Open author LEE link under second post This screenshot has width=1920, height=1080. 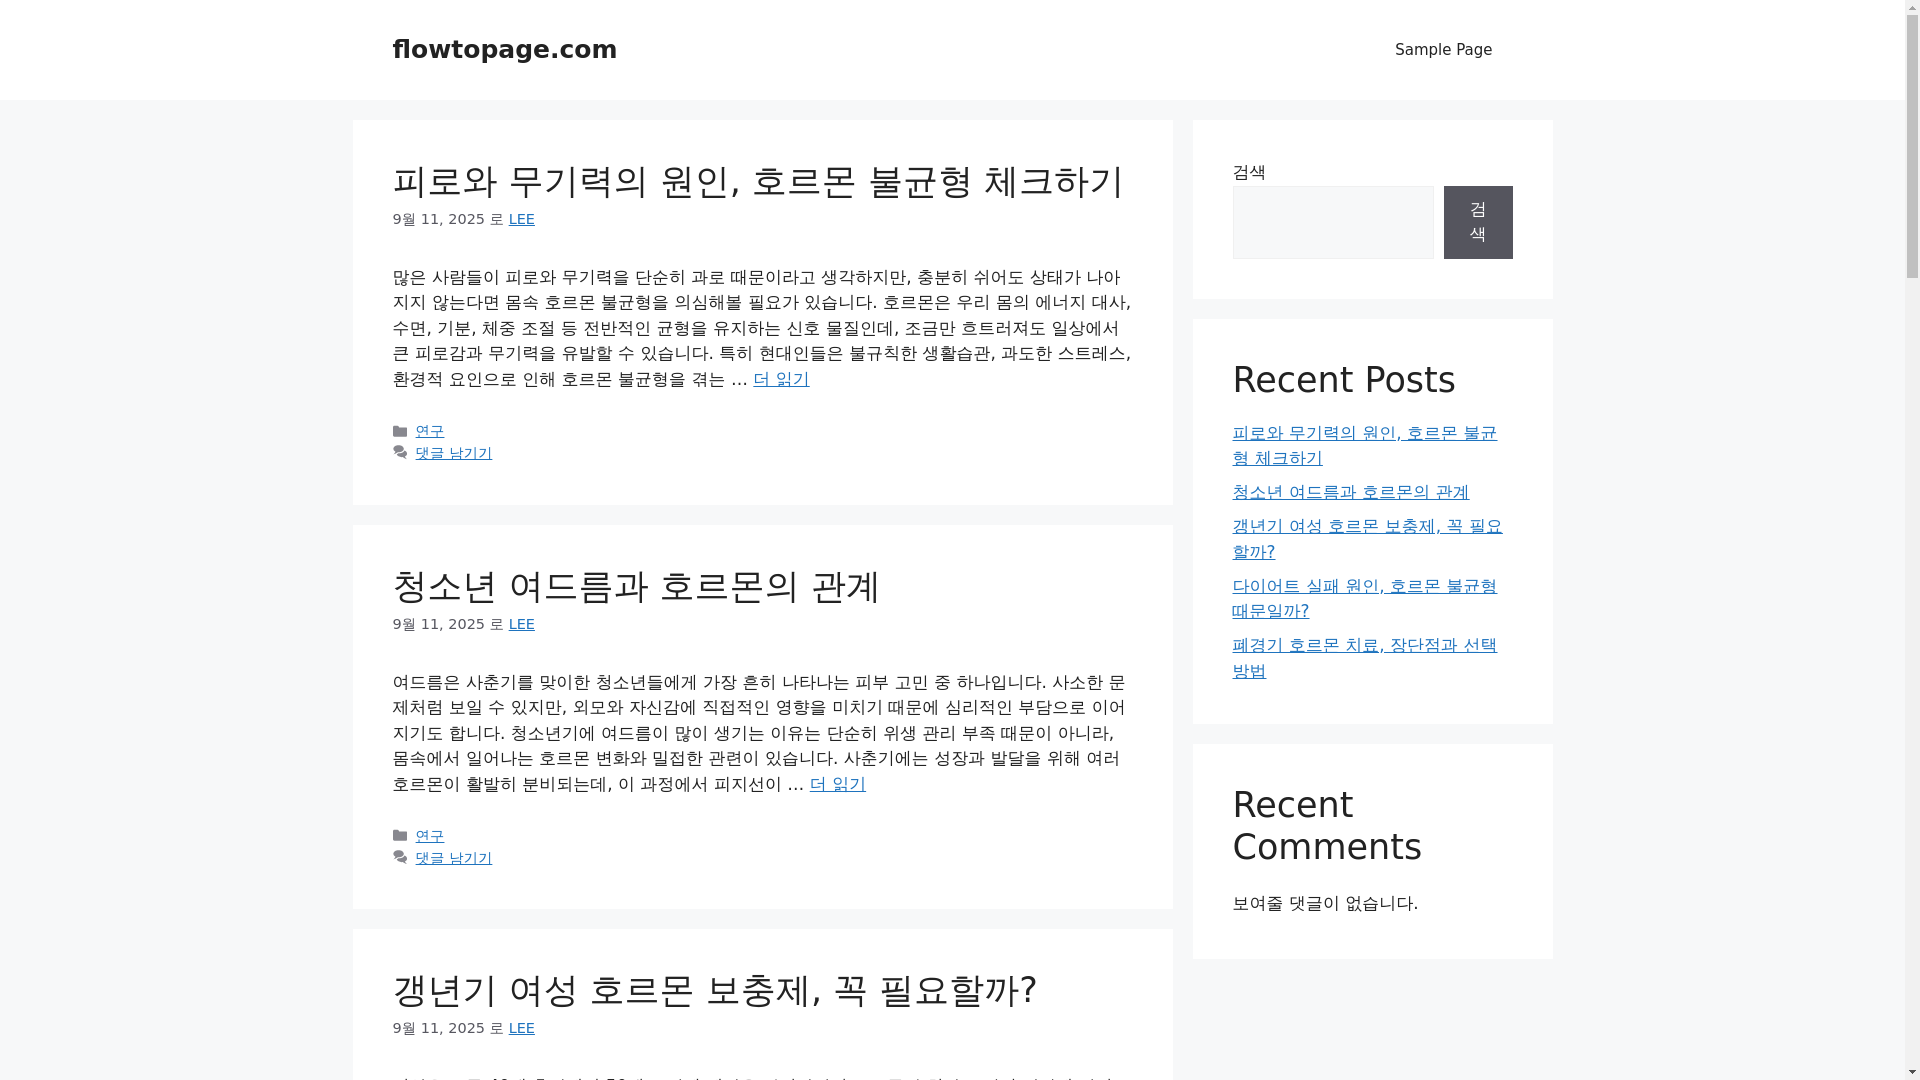point(521,624)
